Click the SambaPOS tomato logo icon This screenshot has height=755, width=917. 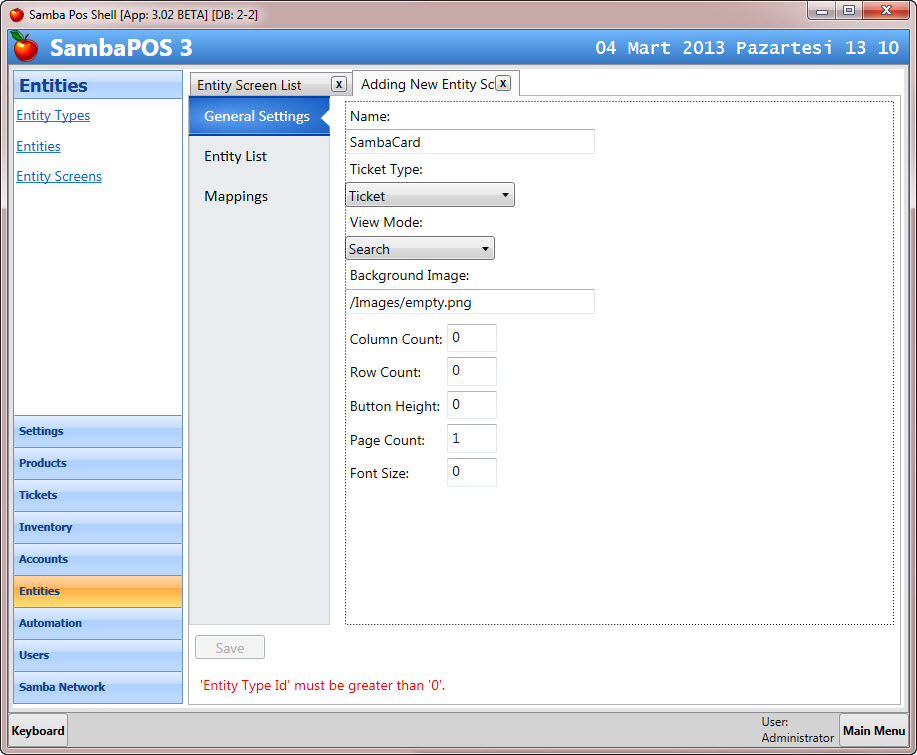25,46
